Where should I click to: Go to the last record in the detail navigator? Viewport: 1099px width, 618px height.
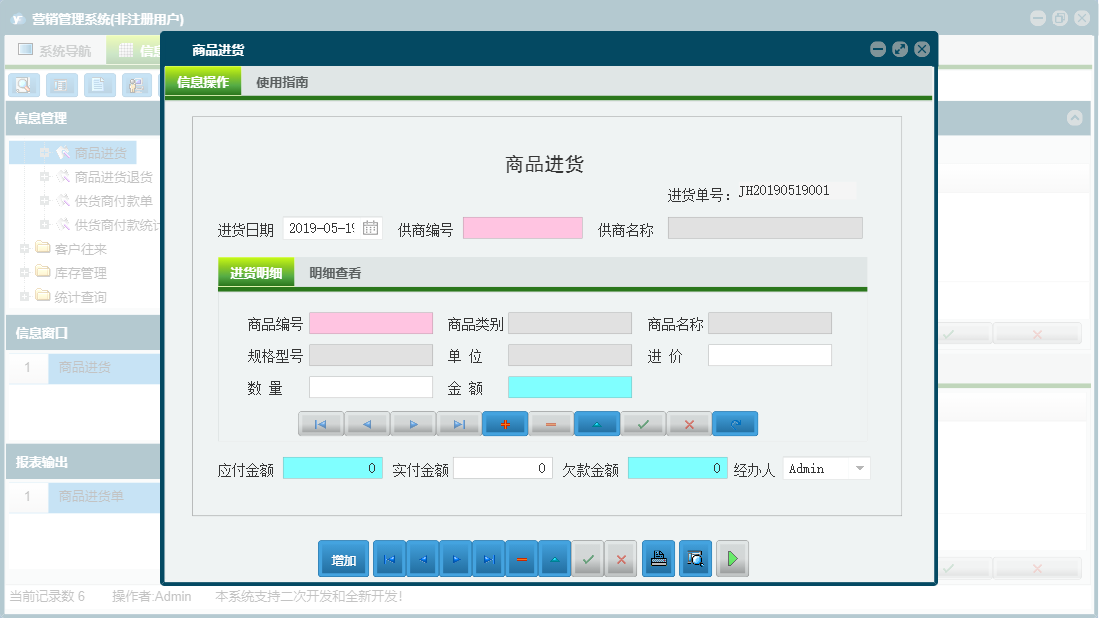pos(459,423)
